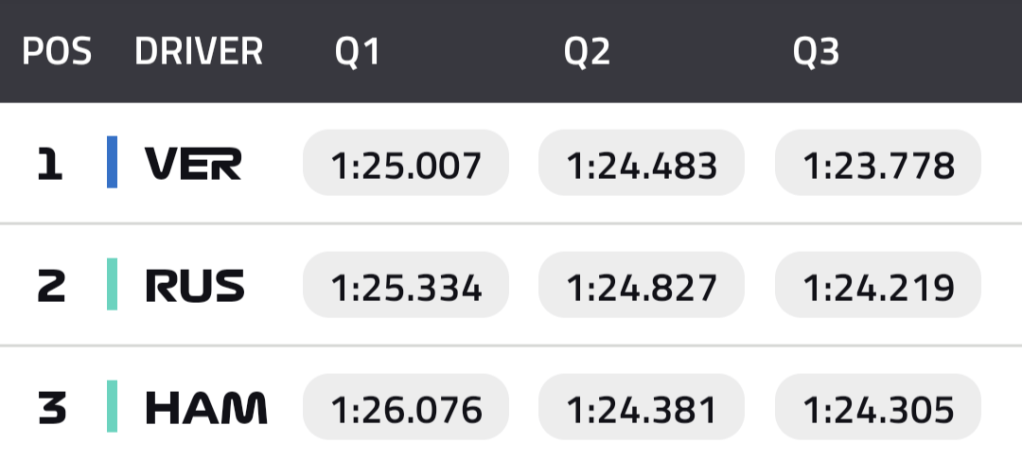Select VER's Q1 time 1:25.007
The height and width of the screenshot is (461, 1022).
(406, 163)
